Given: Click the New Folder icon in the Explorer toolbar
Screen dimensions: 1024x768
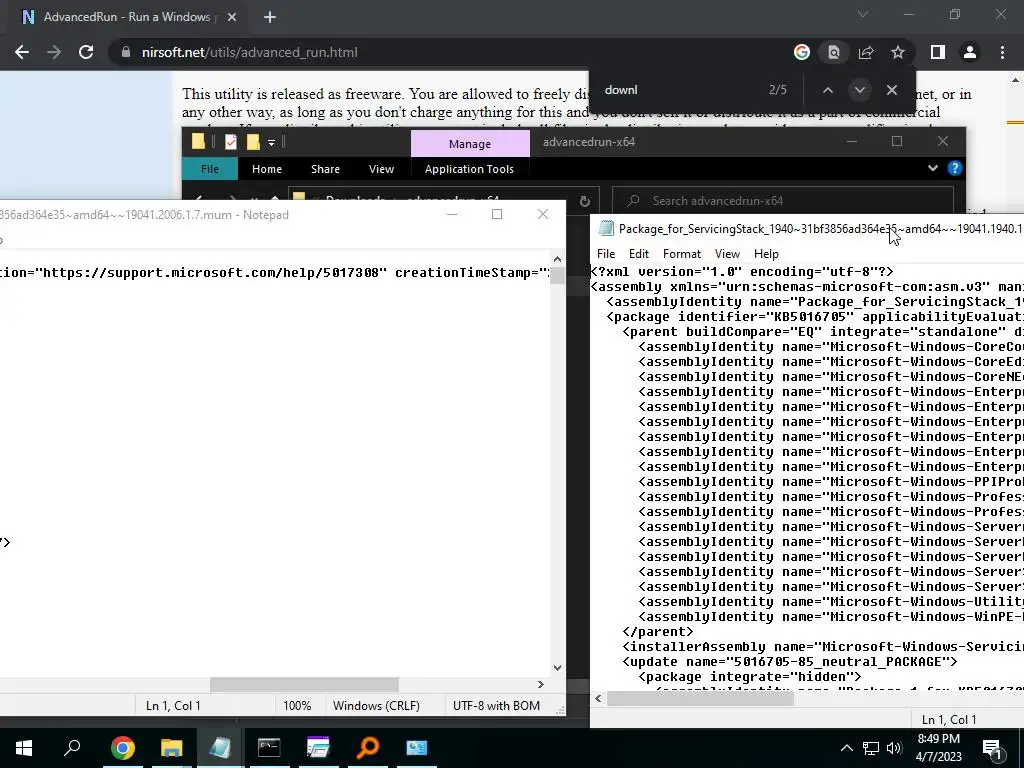Looking at the screenshot, I should (x=253, y=142).
